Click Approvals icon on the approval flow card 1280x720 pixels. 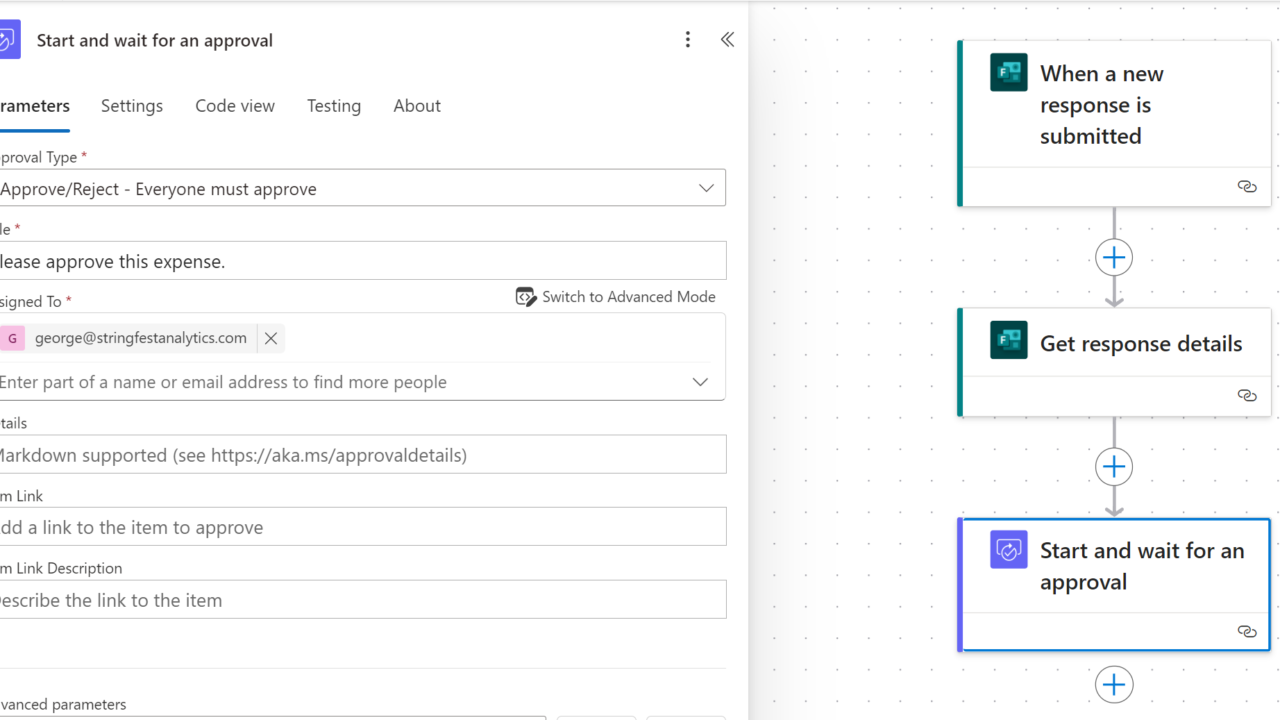[x=1008, y=550]
